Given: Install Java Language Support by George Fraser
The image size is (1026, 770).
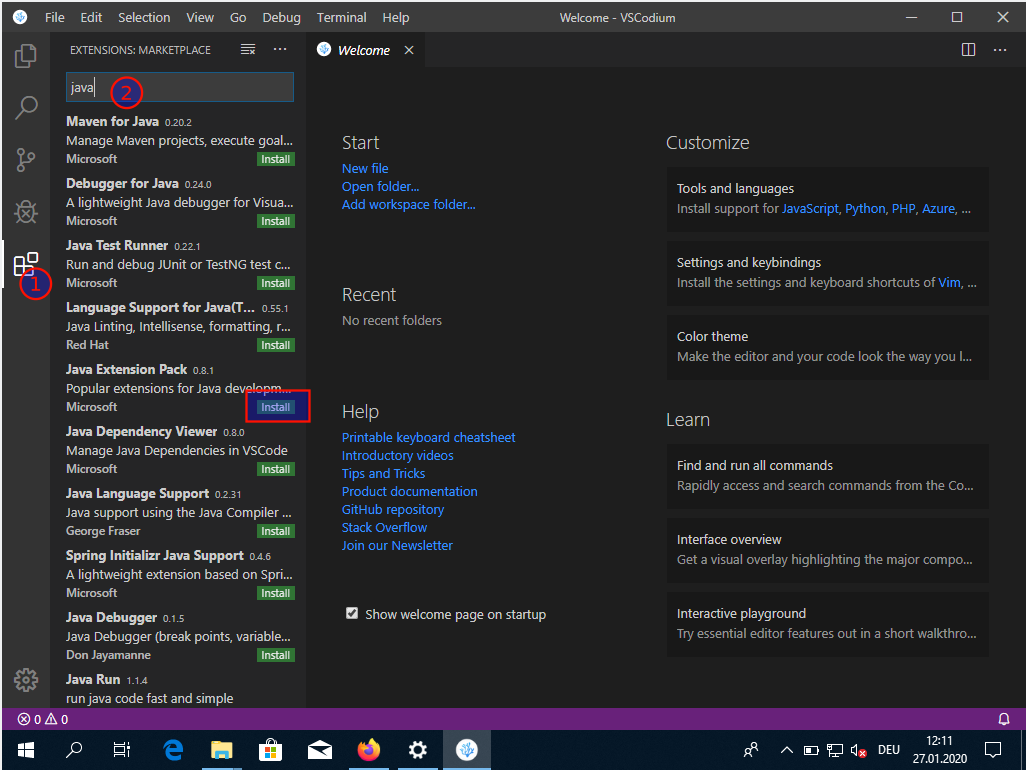Looking at the screenshot, I should coord(275,531).
